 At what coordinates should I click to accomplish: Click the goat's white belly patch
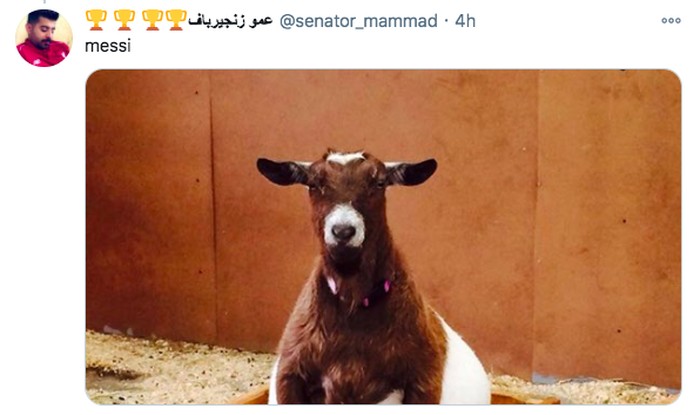pyautogui.click(x=462, y=366)
